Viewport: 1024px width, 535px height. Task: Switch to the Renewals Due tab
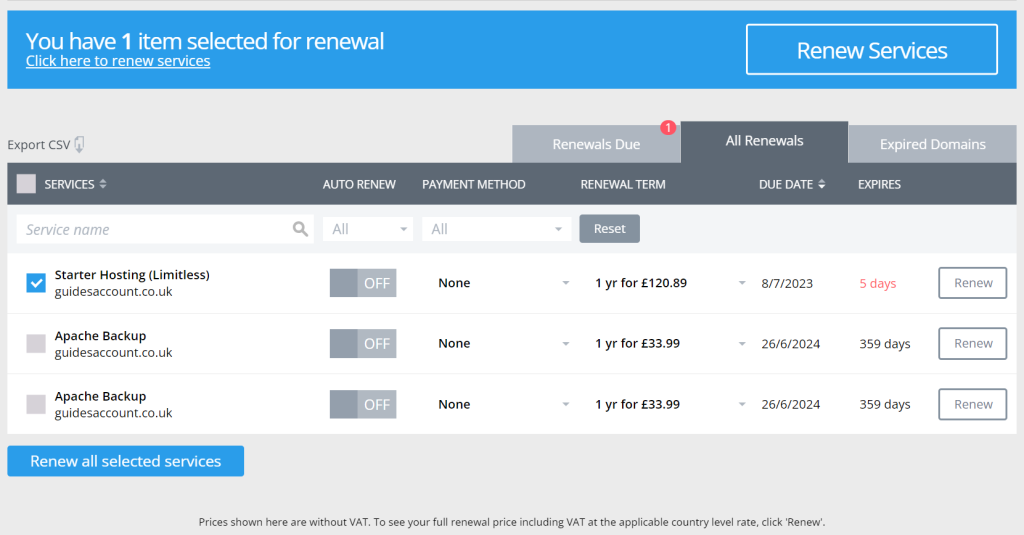coord(596,144)
